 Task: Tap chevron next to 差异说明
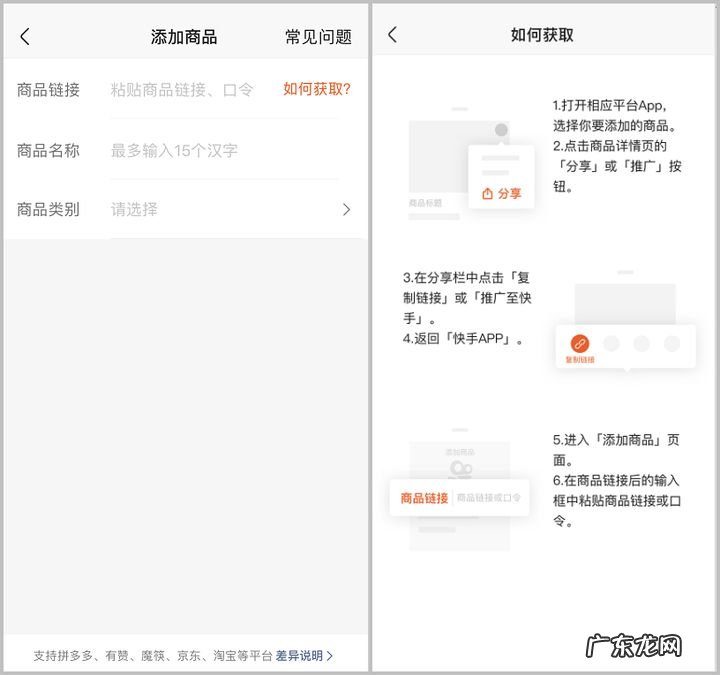tap(329, 656)
